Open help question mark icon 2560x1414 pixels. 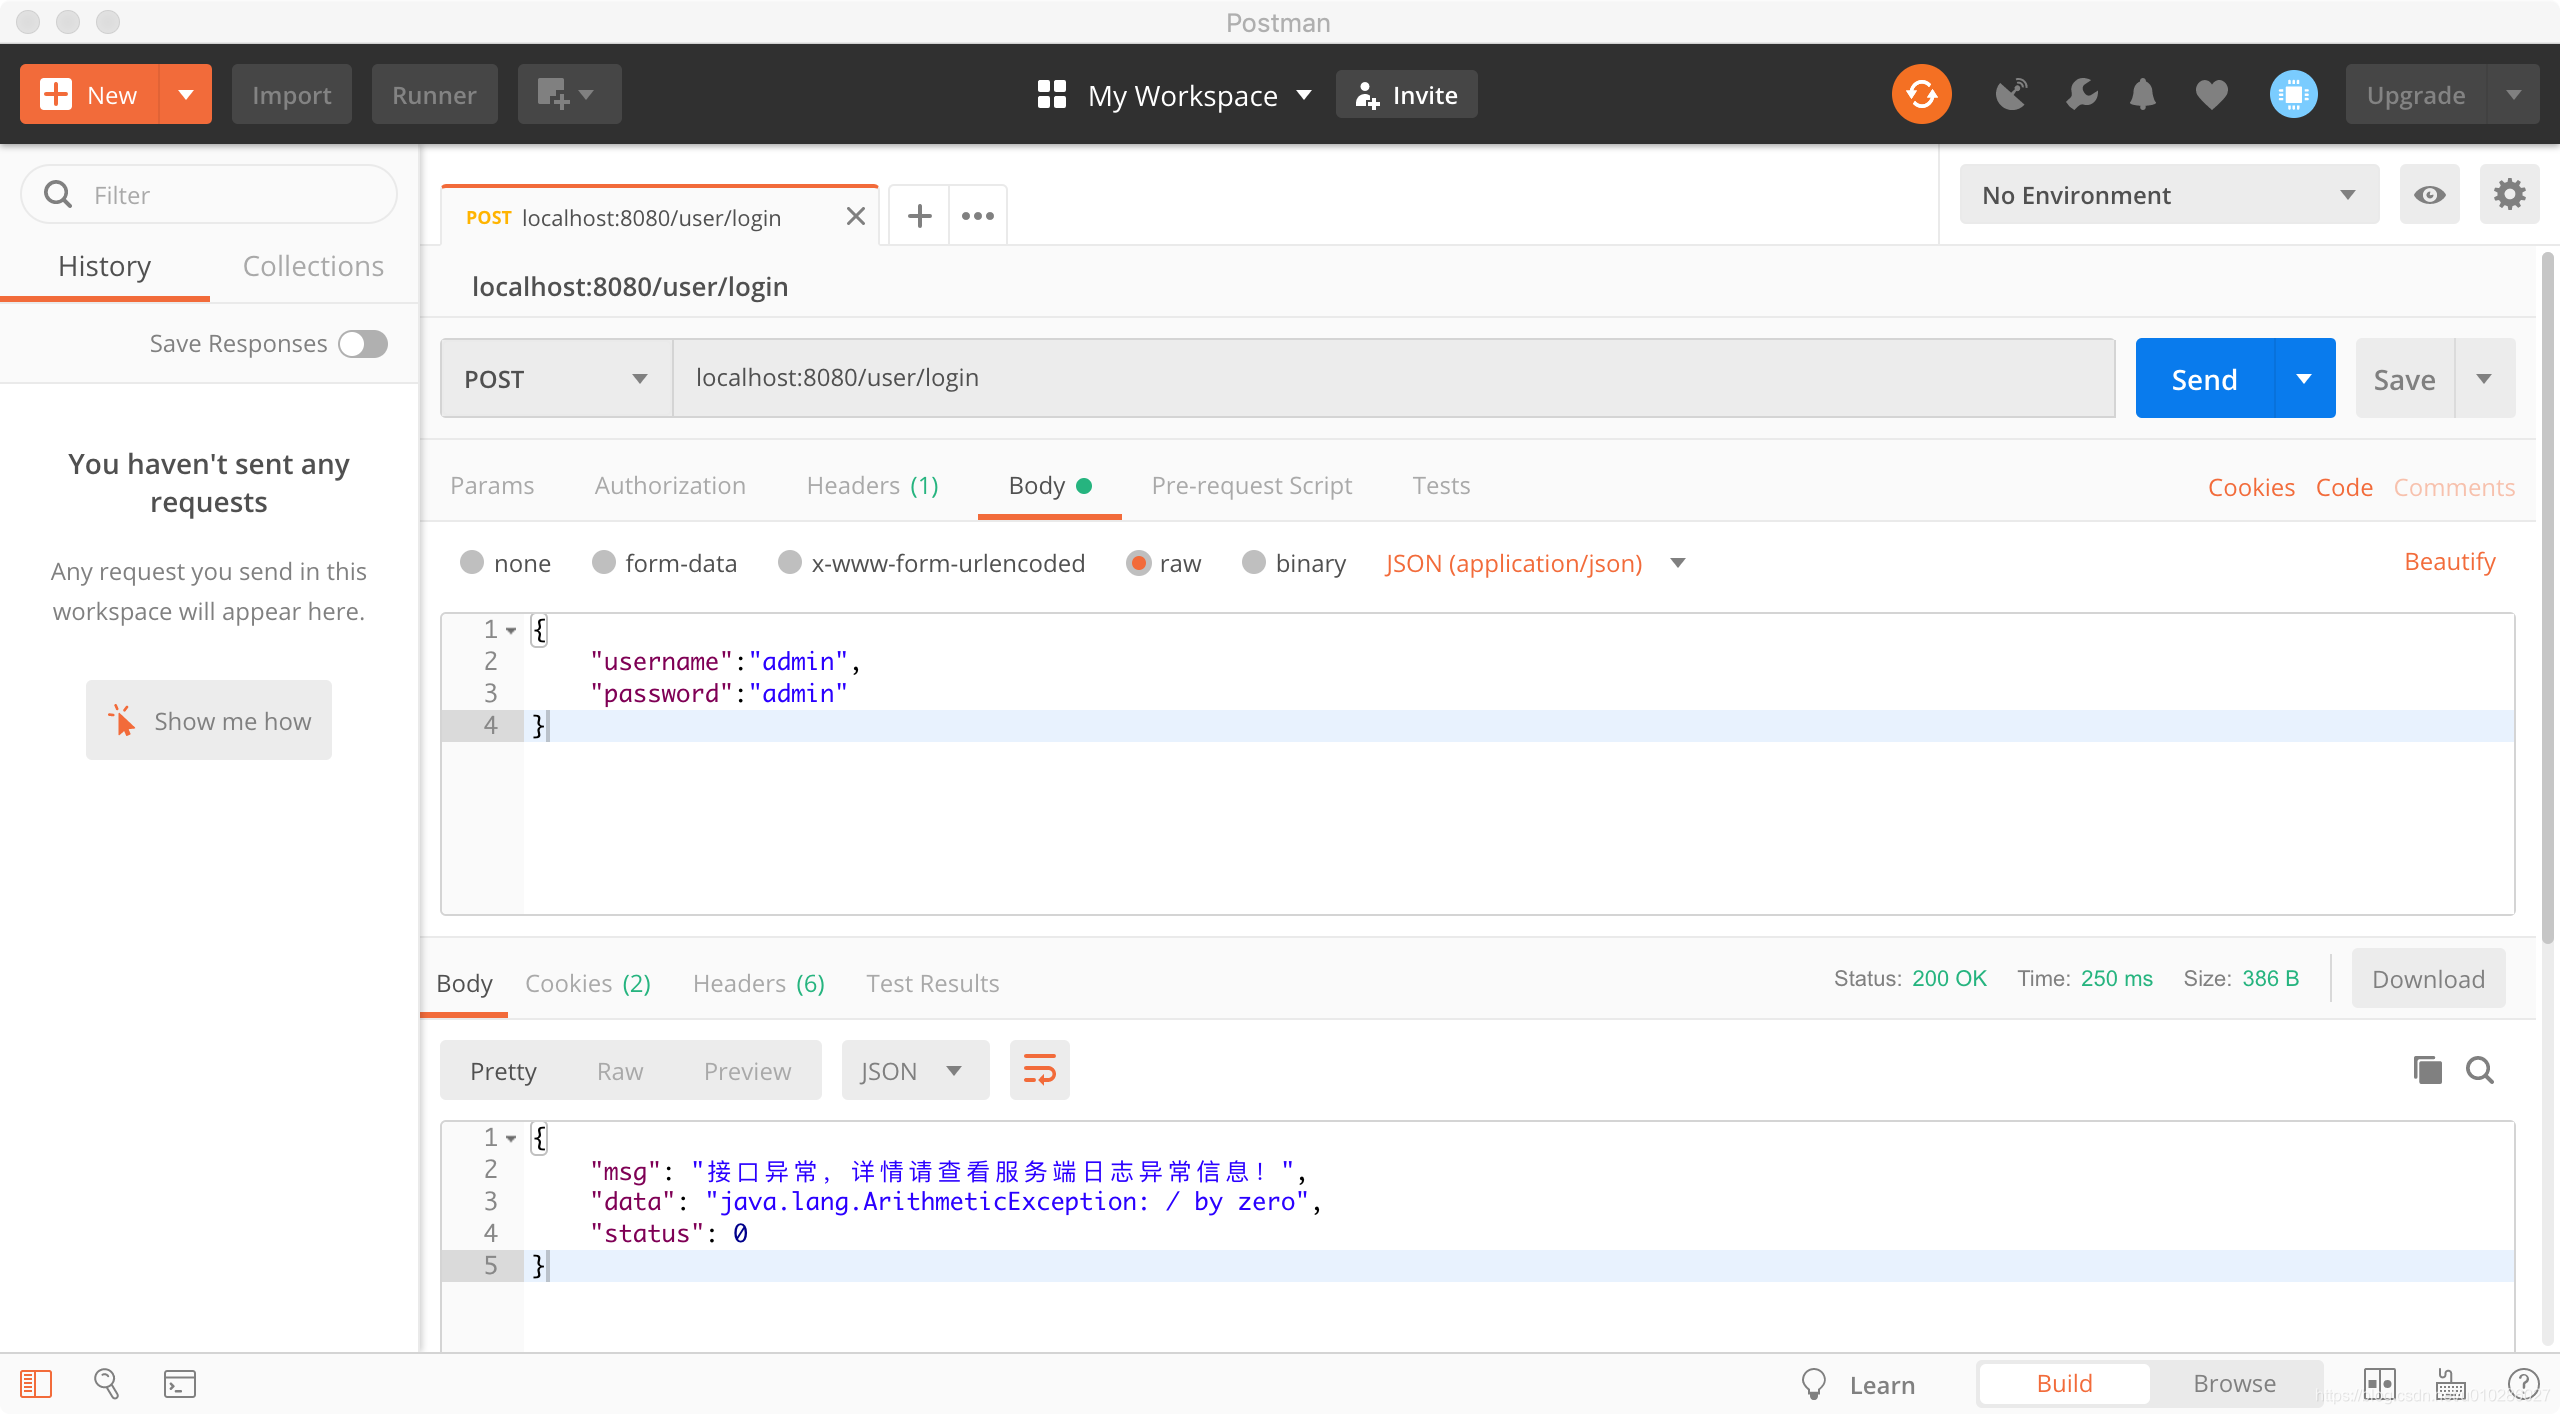tap(2523, 1384)
